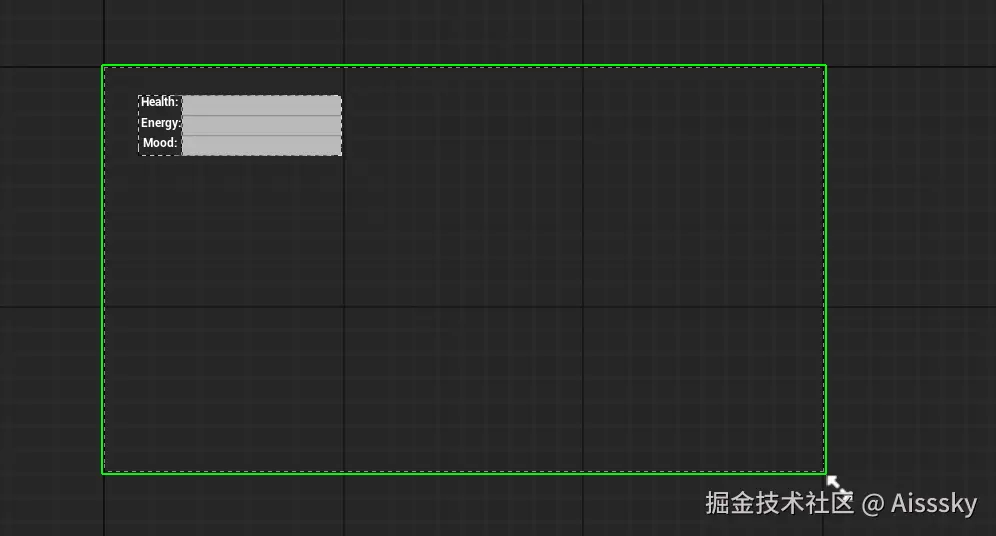This screenshot has height=536, width=996.
Task: Click the bottom-left corner of green canvas
Action: 103,473
